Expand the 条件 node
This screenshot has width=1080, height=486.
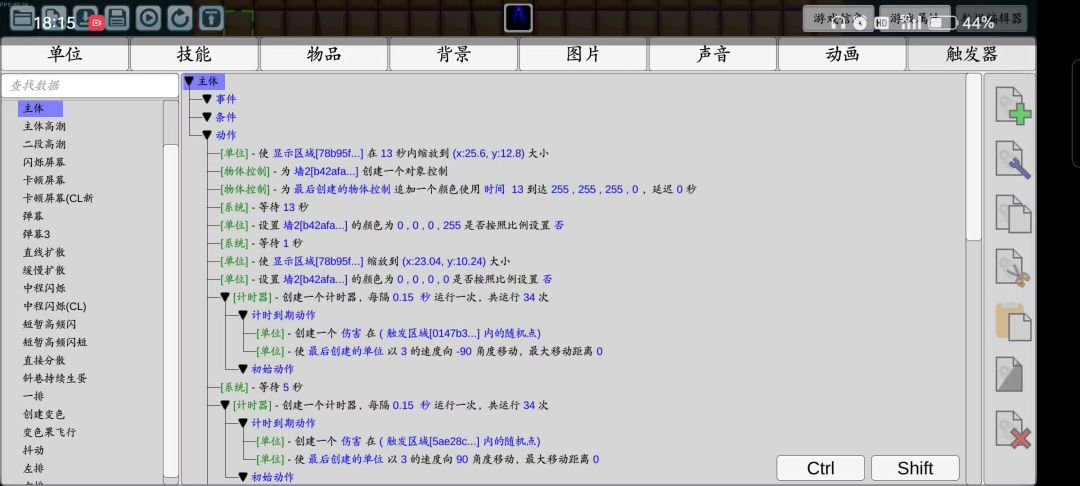[x=207, y=117]
